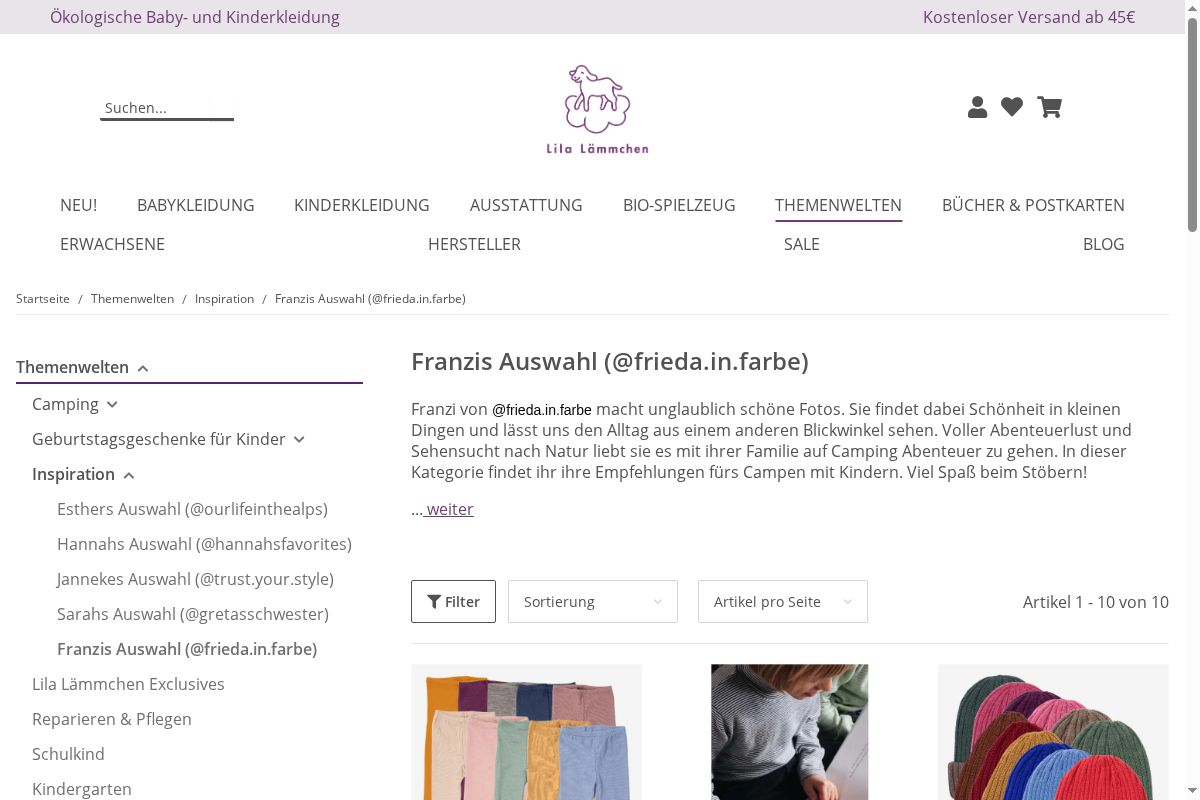Screen dimensions: 1200x800
Task: Collapse the Inspiration category chevron
Action: click(129, 475)
